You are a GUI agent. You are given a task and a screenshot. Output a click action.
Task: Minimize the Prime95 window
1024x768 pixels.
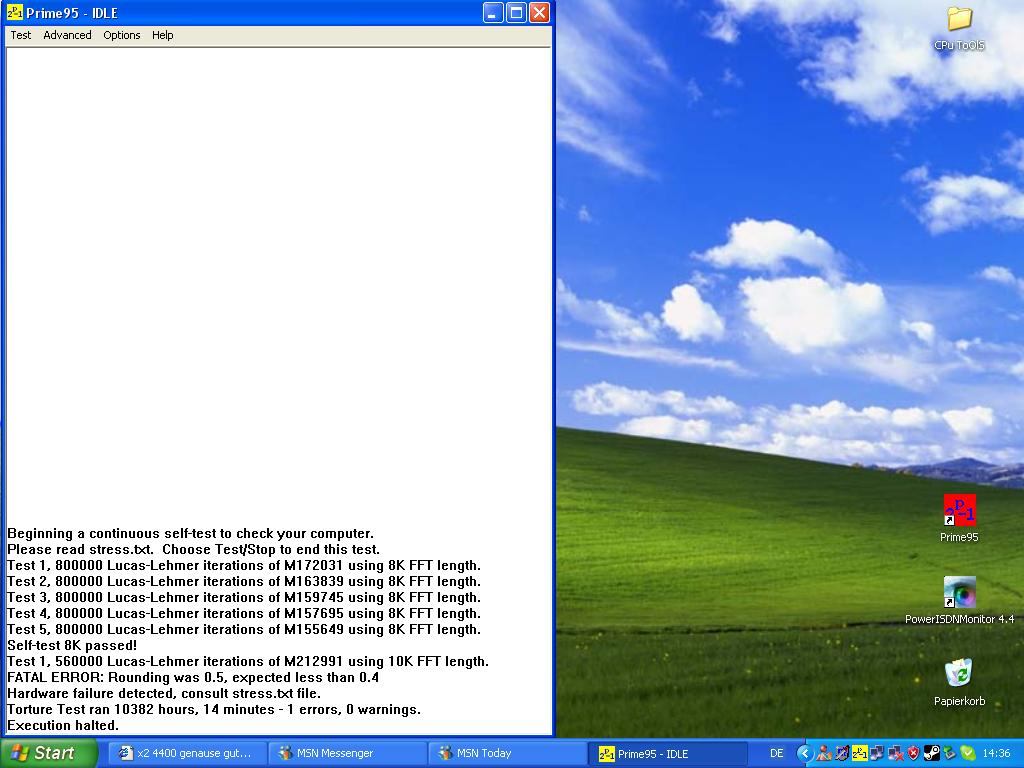coord(493,12)
